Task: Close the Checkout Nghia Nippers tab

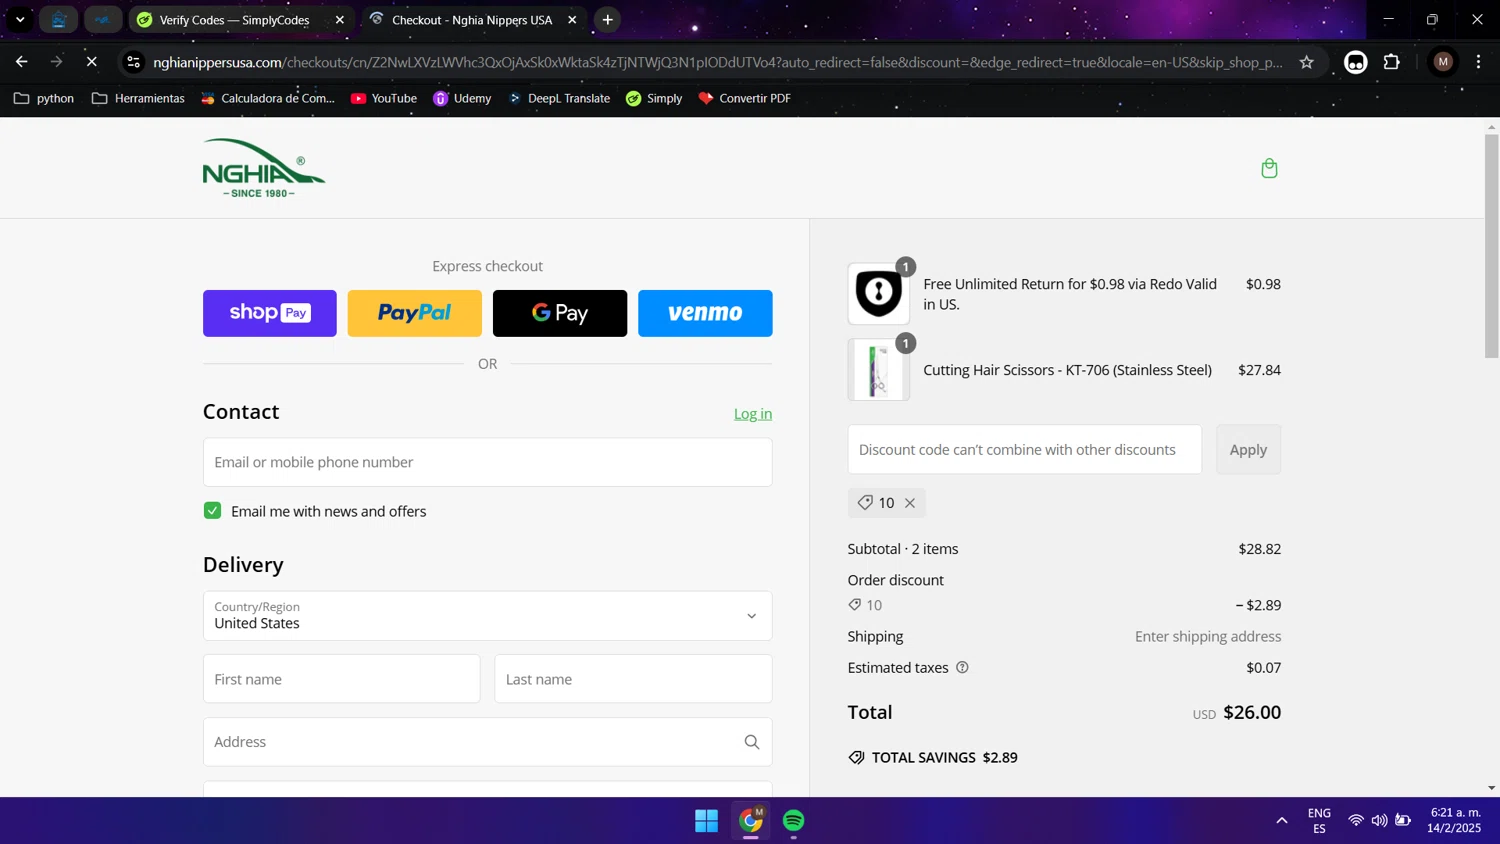Action: click(x=572, y=20)
